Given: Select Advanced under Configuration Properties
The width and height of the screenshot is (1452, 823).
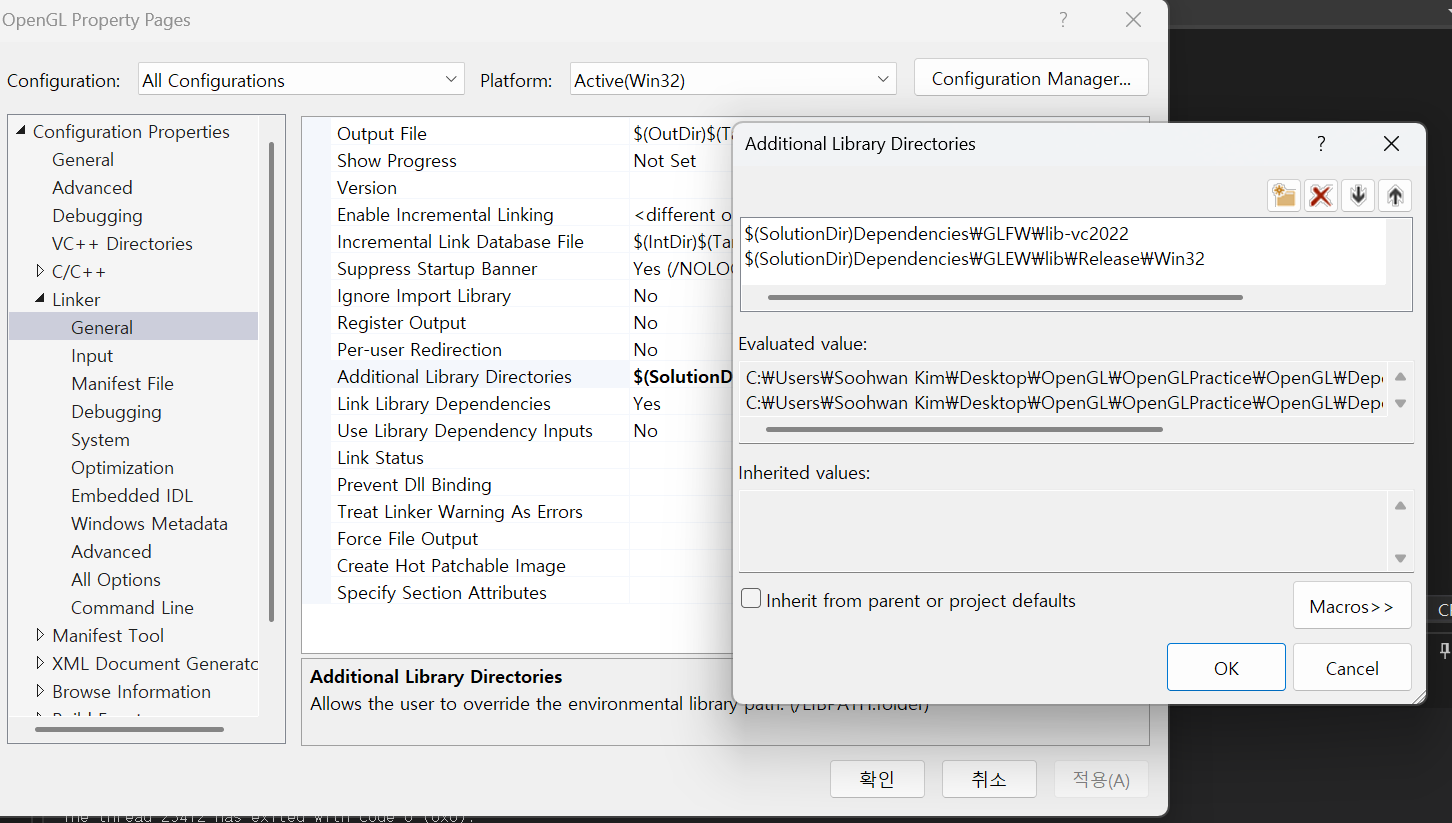Looking at the screenshot, I should pos(92,187).
